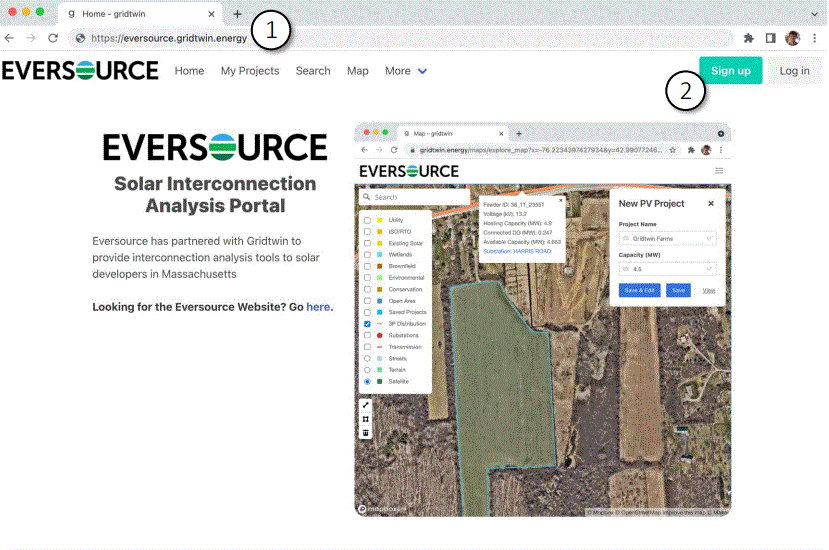Open a new tab next to Home - gridtwin

click(237, 14)
